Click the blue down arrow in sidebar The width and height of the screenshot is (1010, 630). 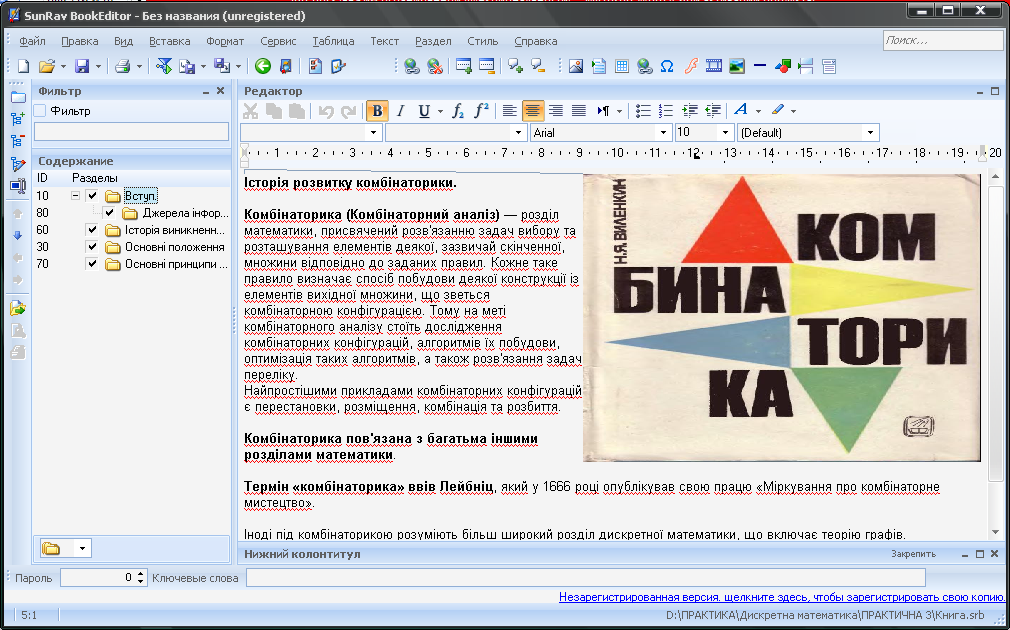click(18, 235)
